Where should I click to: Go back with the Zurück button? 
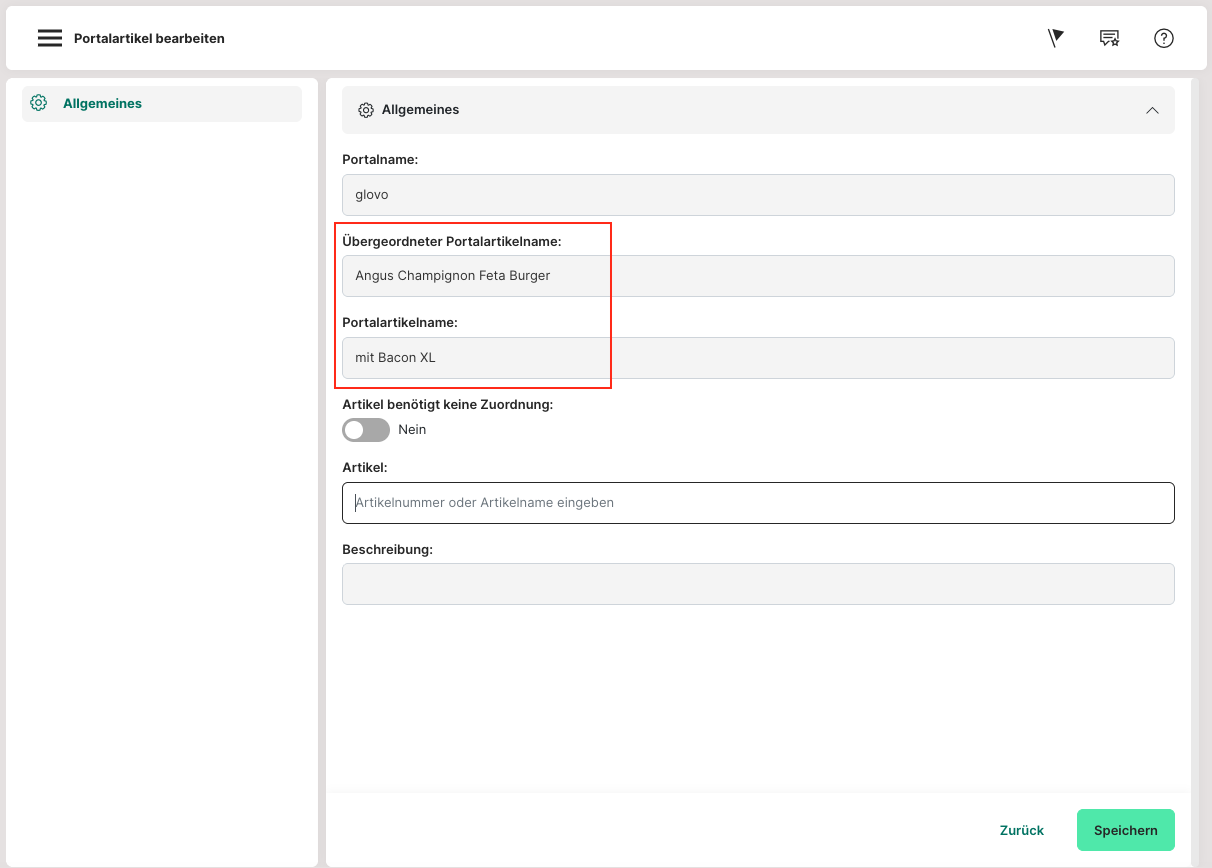click(x=1021, y=830)
